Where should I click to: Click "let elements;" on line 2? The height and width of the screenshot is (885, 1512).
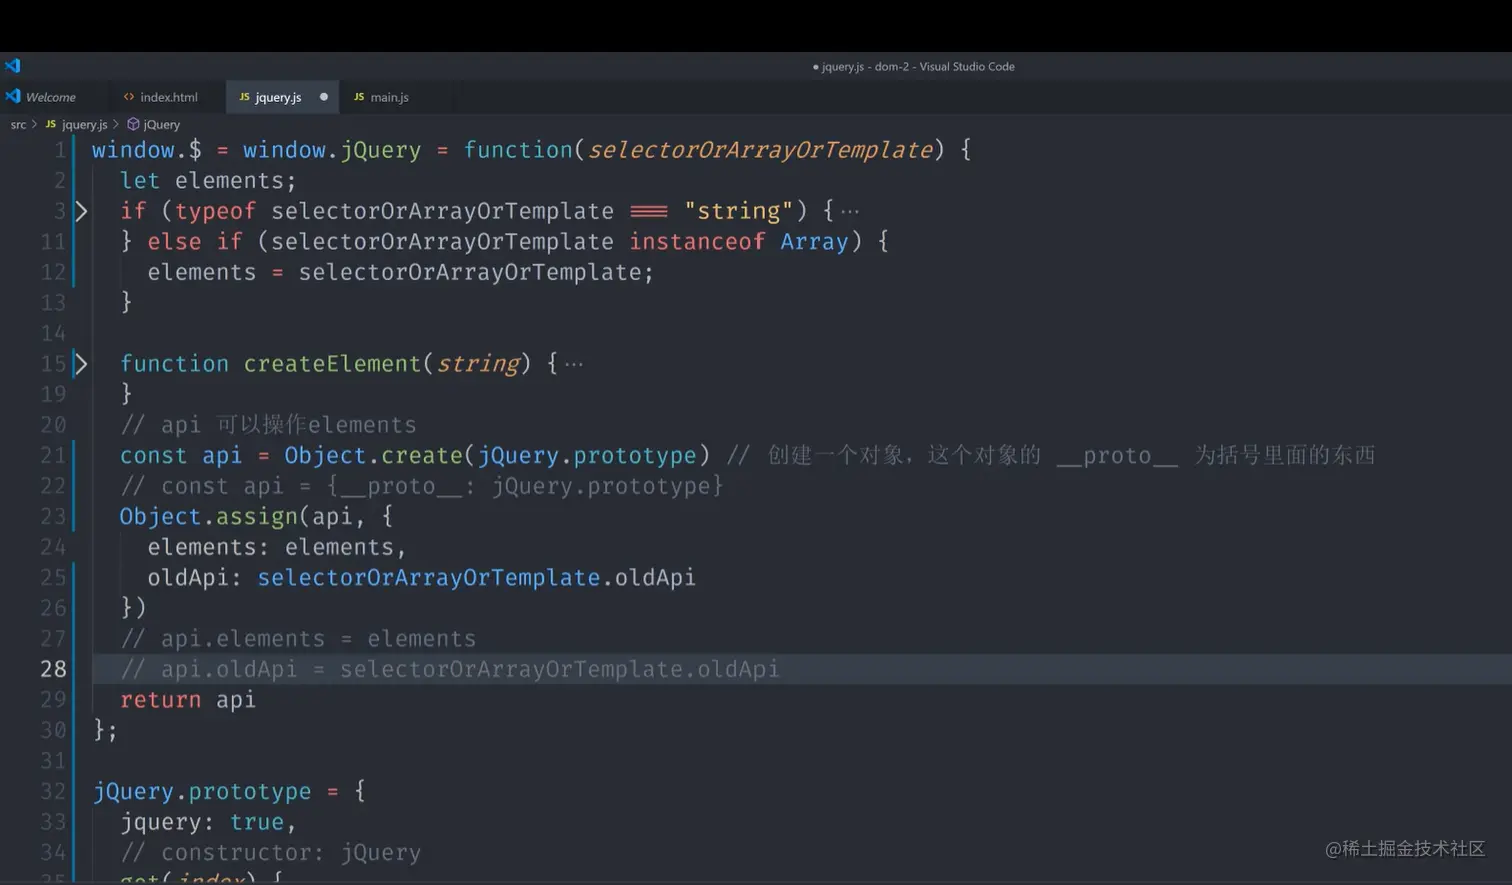point(208,181)
